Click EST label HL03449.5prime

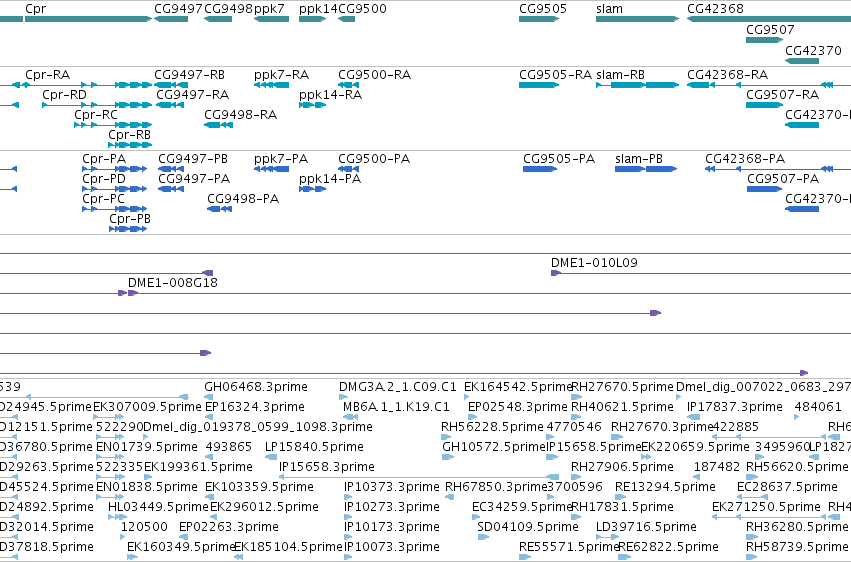(158, 508)
